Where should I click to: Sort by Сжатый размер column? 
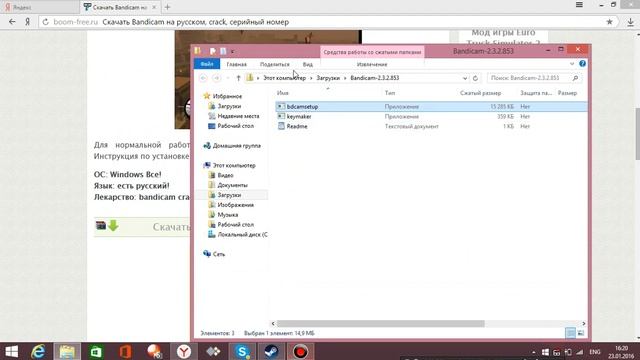(x=480, y=93)
